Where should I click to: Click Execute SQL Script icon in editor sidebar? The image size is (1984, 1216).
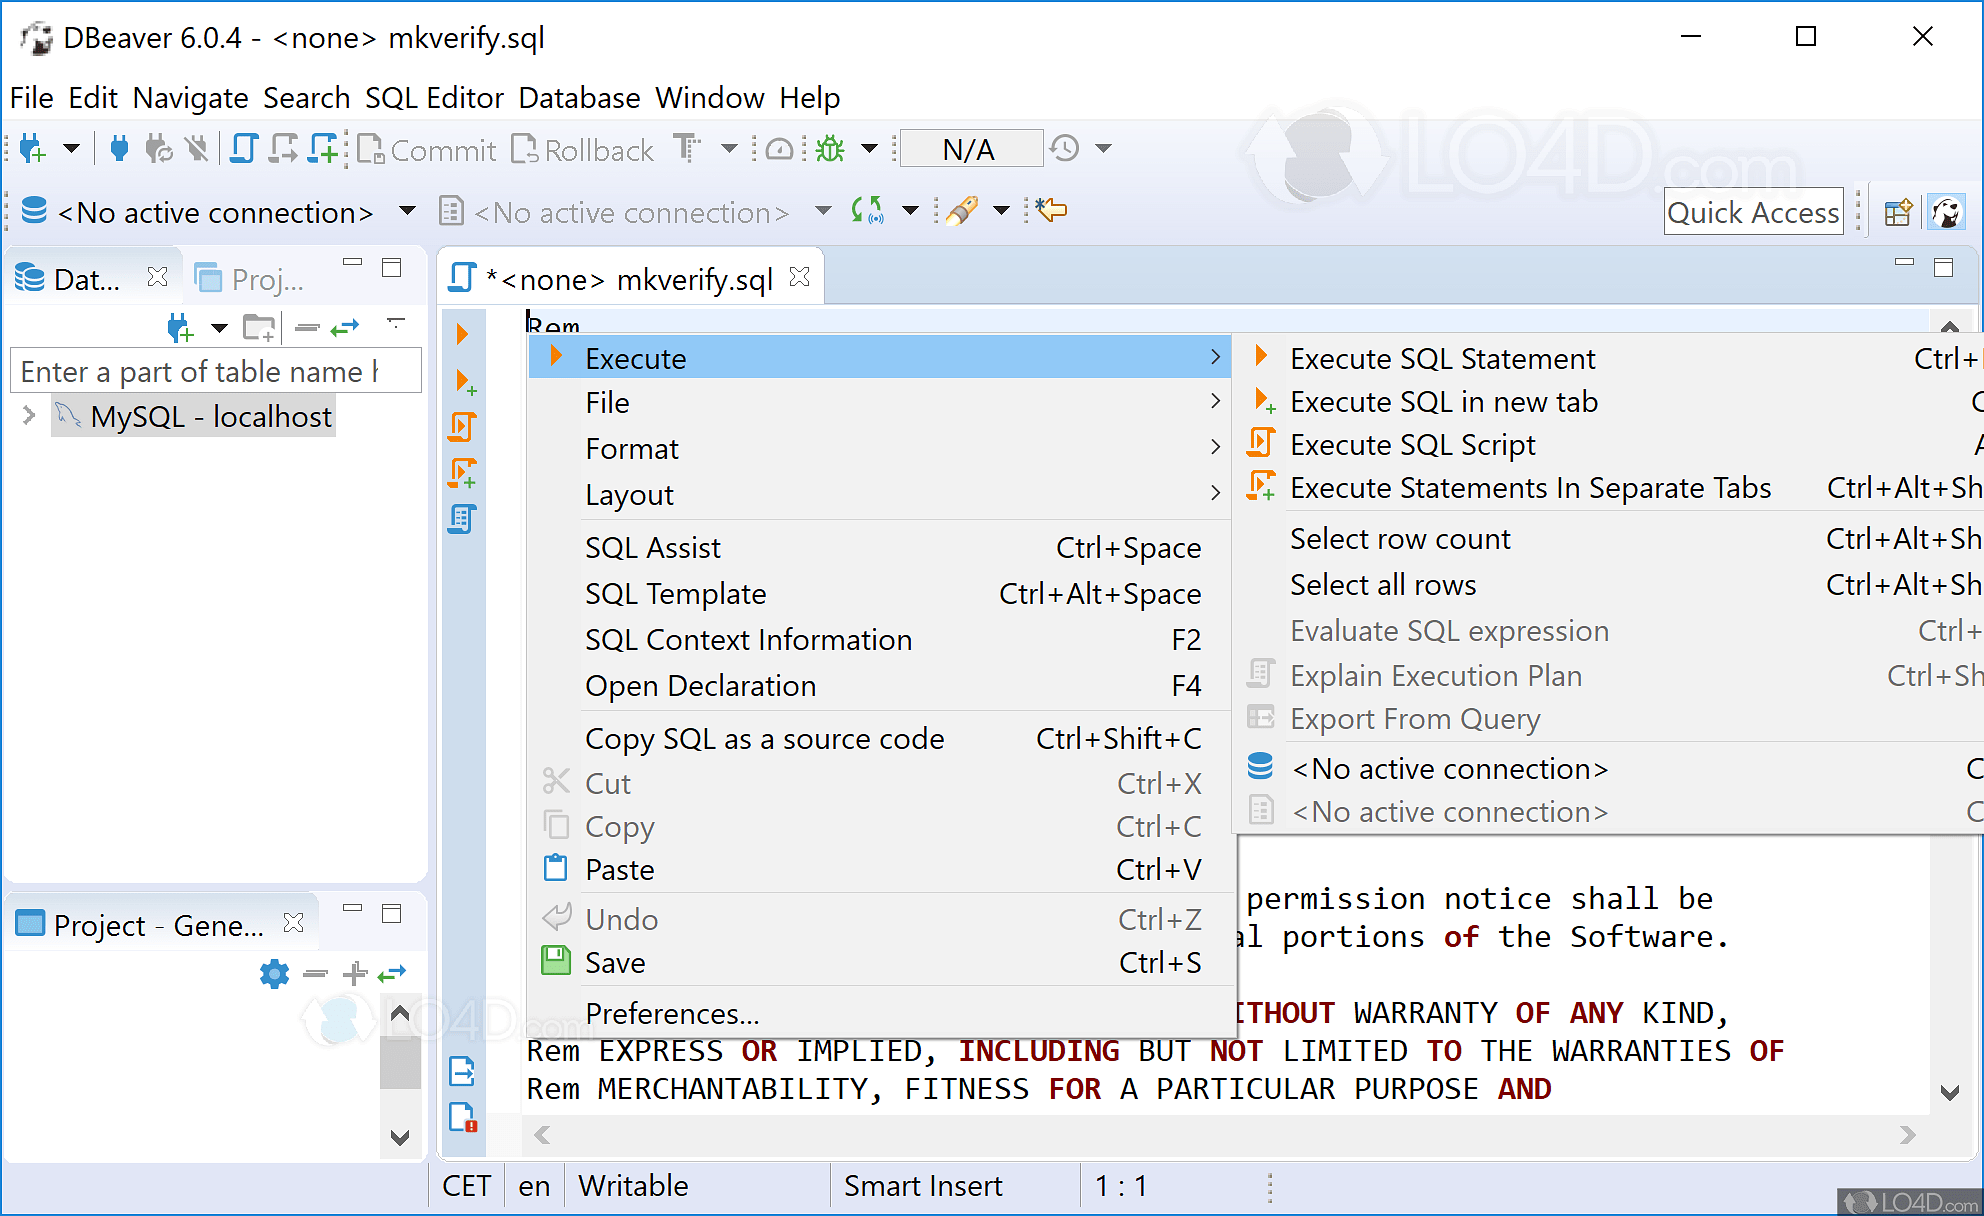click(462, 427)
